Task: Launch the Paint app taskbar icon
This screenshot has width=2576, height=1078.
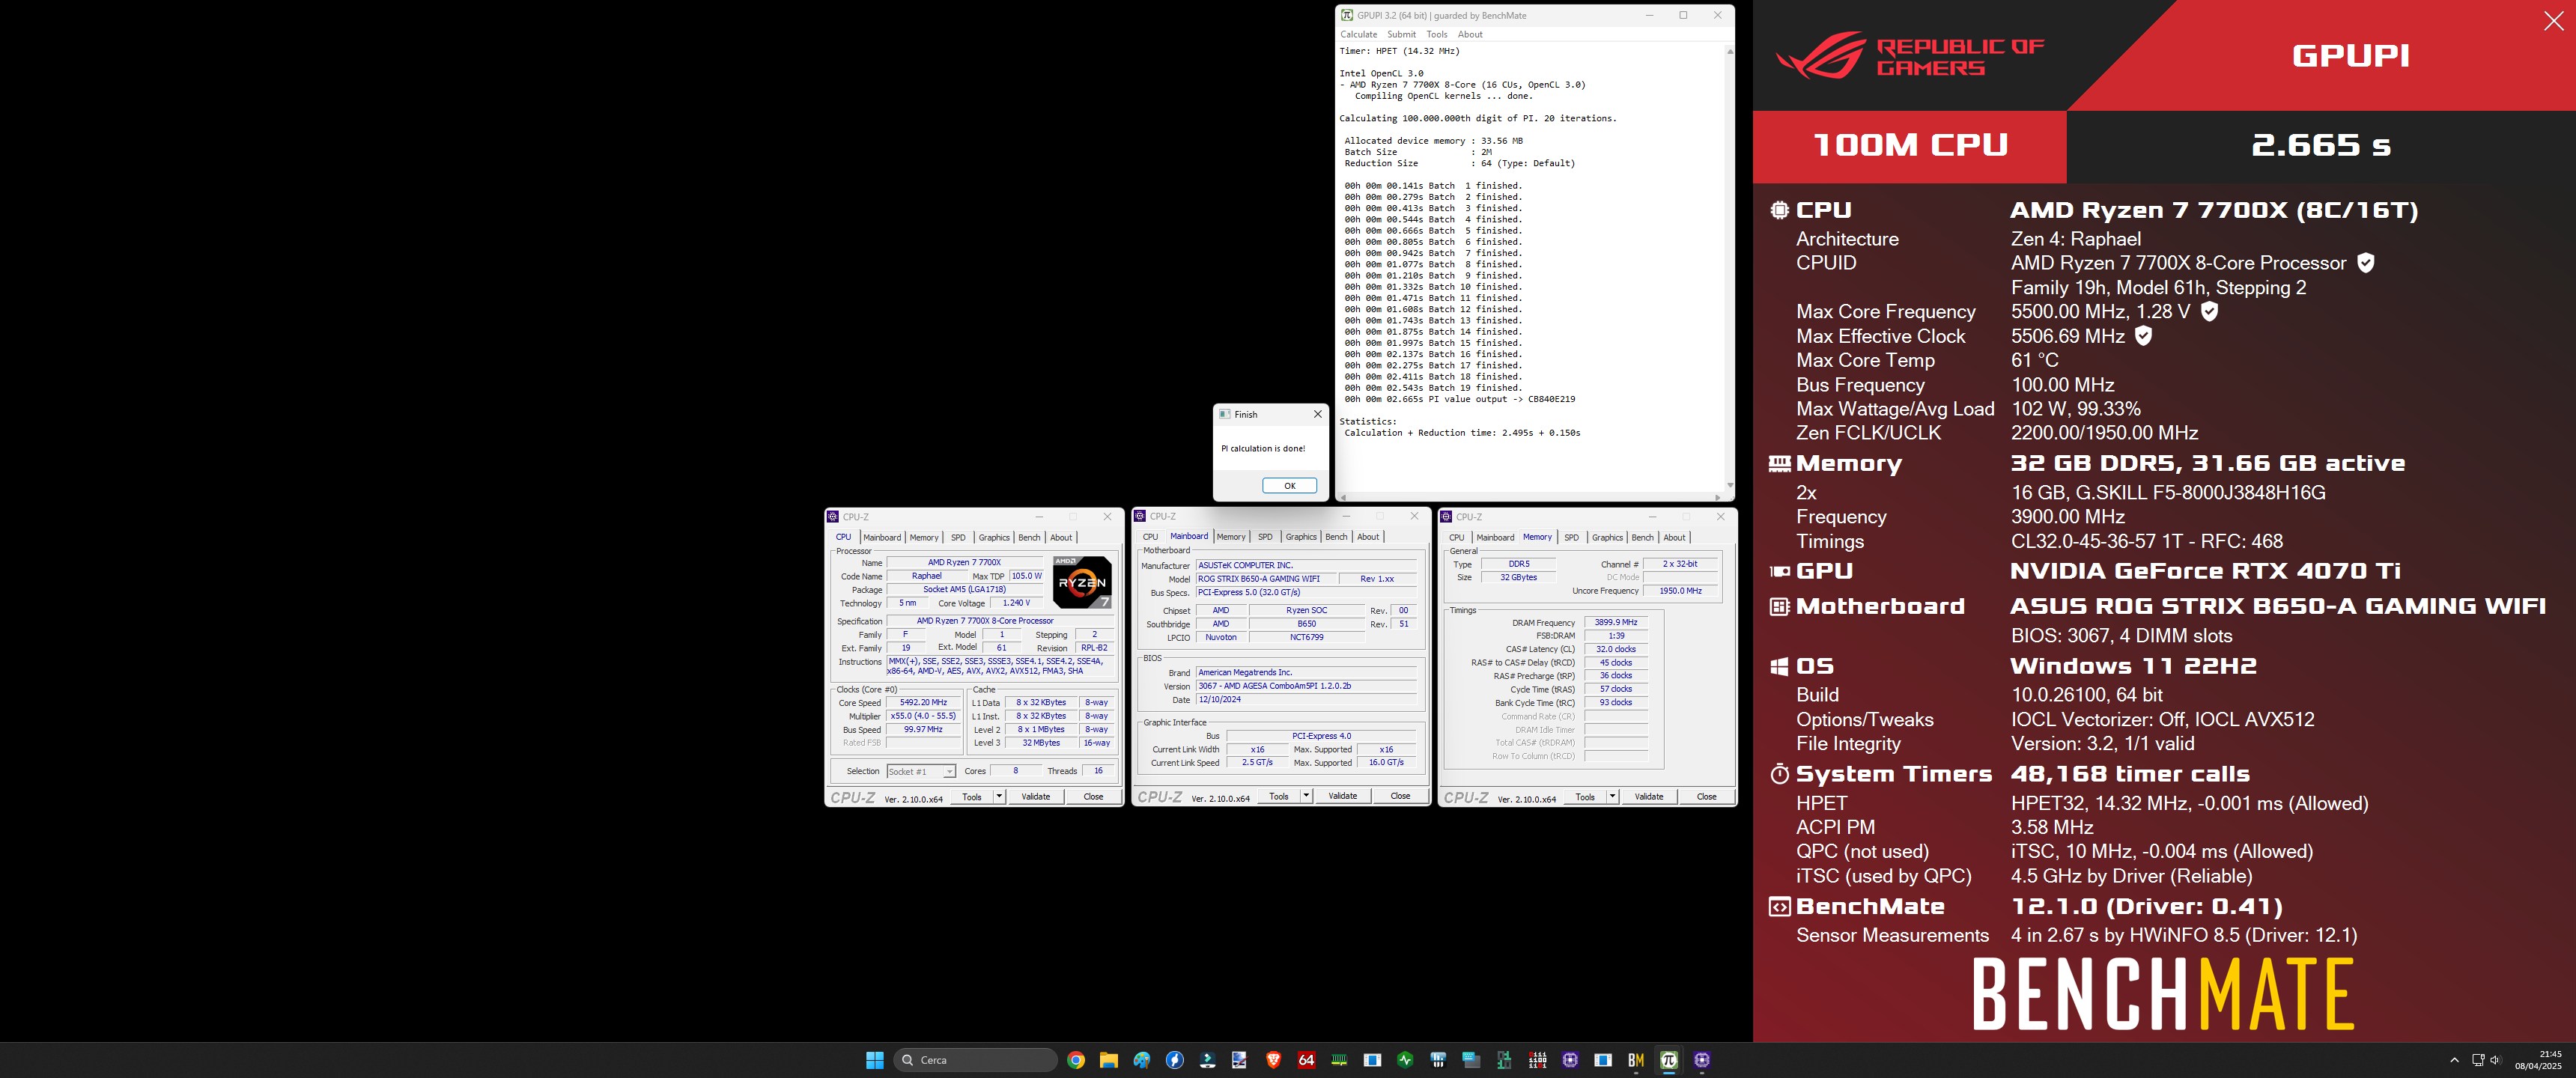Action: click(x=1142, y=1060)
